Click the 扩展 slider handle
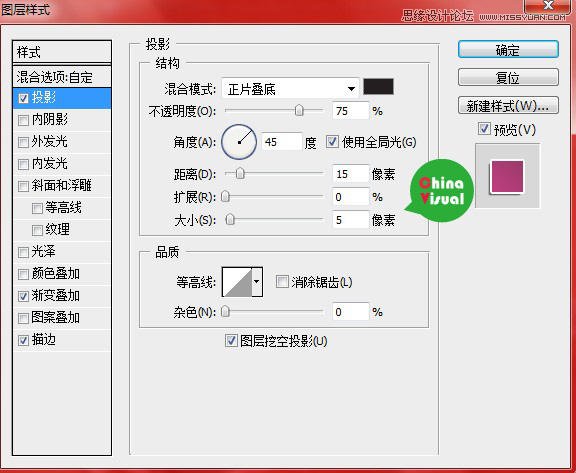 tap(226, 197)
